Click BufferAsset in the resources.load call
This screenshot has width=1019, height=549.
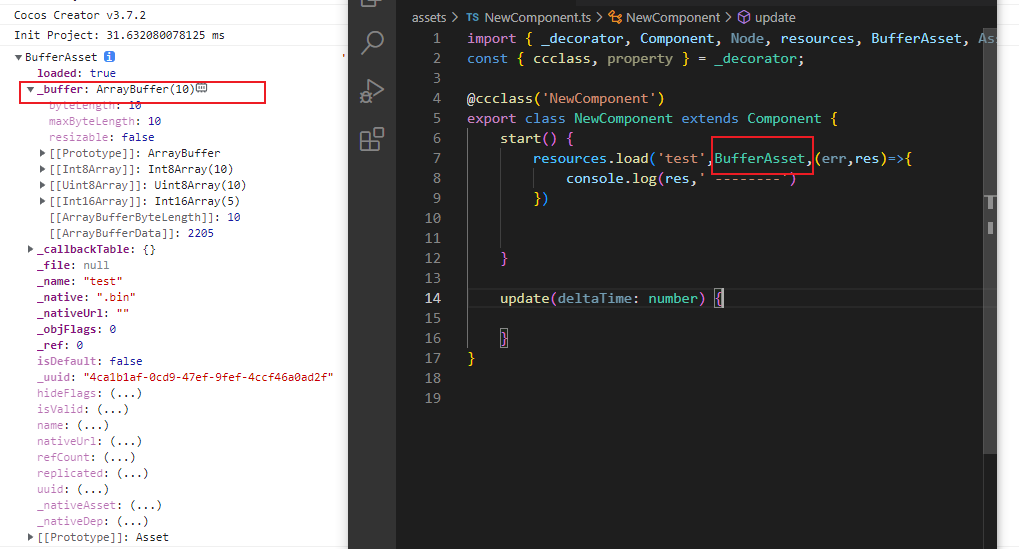pos(760,159)
